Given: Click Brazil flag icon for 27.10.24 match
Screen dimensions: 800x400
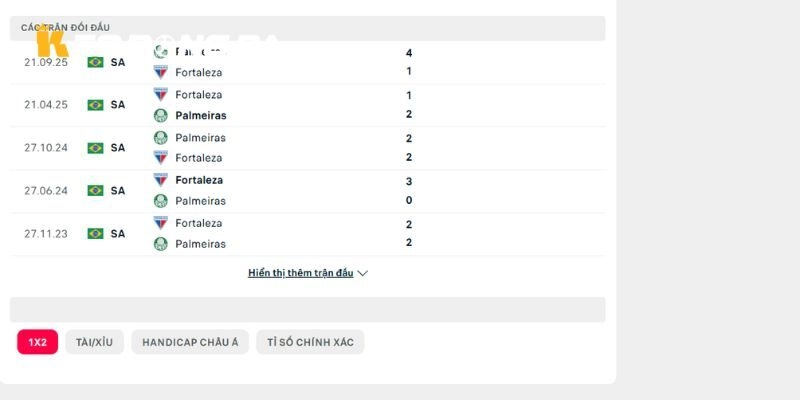Looking at the screenshot, I should [x=95, y=148].
